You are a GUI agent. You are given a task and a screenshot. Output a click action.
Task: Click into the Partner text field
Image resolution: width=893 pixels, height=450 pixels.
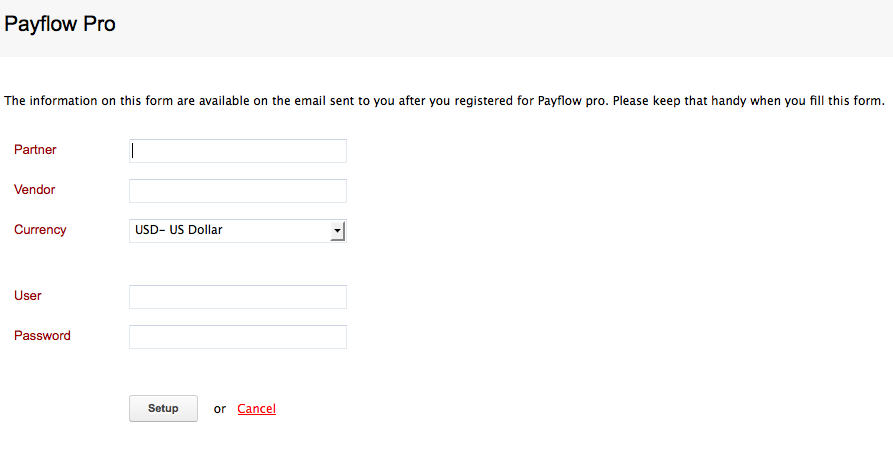238,151
